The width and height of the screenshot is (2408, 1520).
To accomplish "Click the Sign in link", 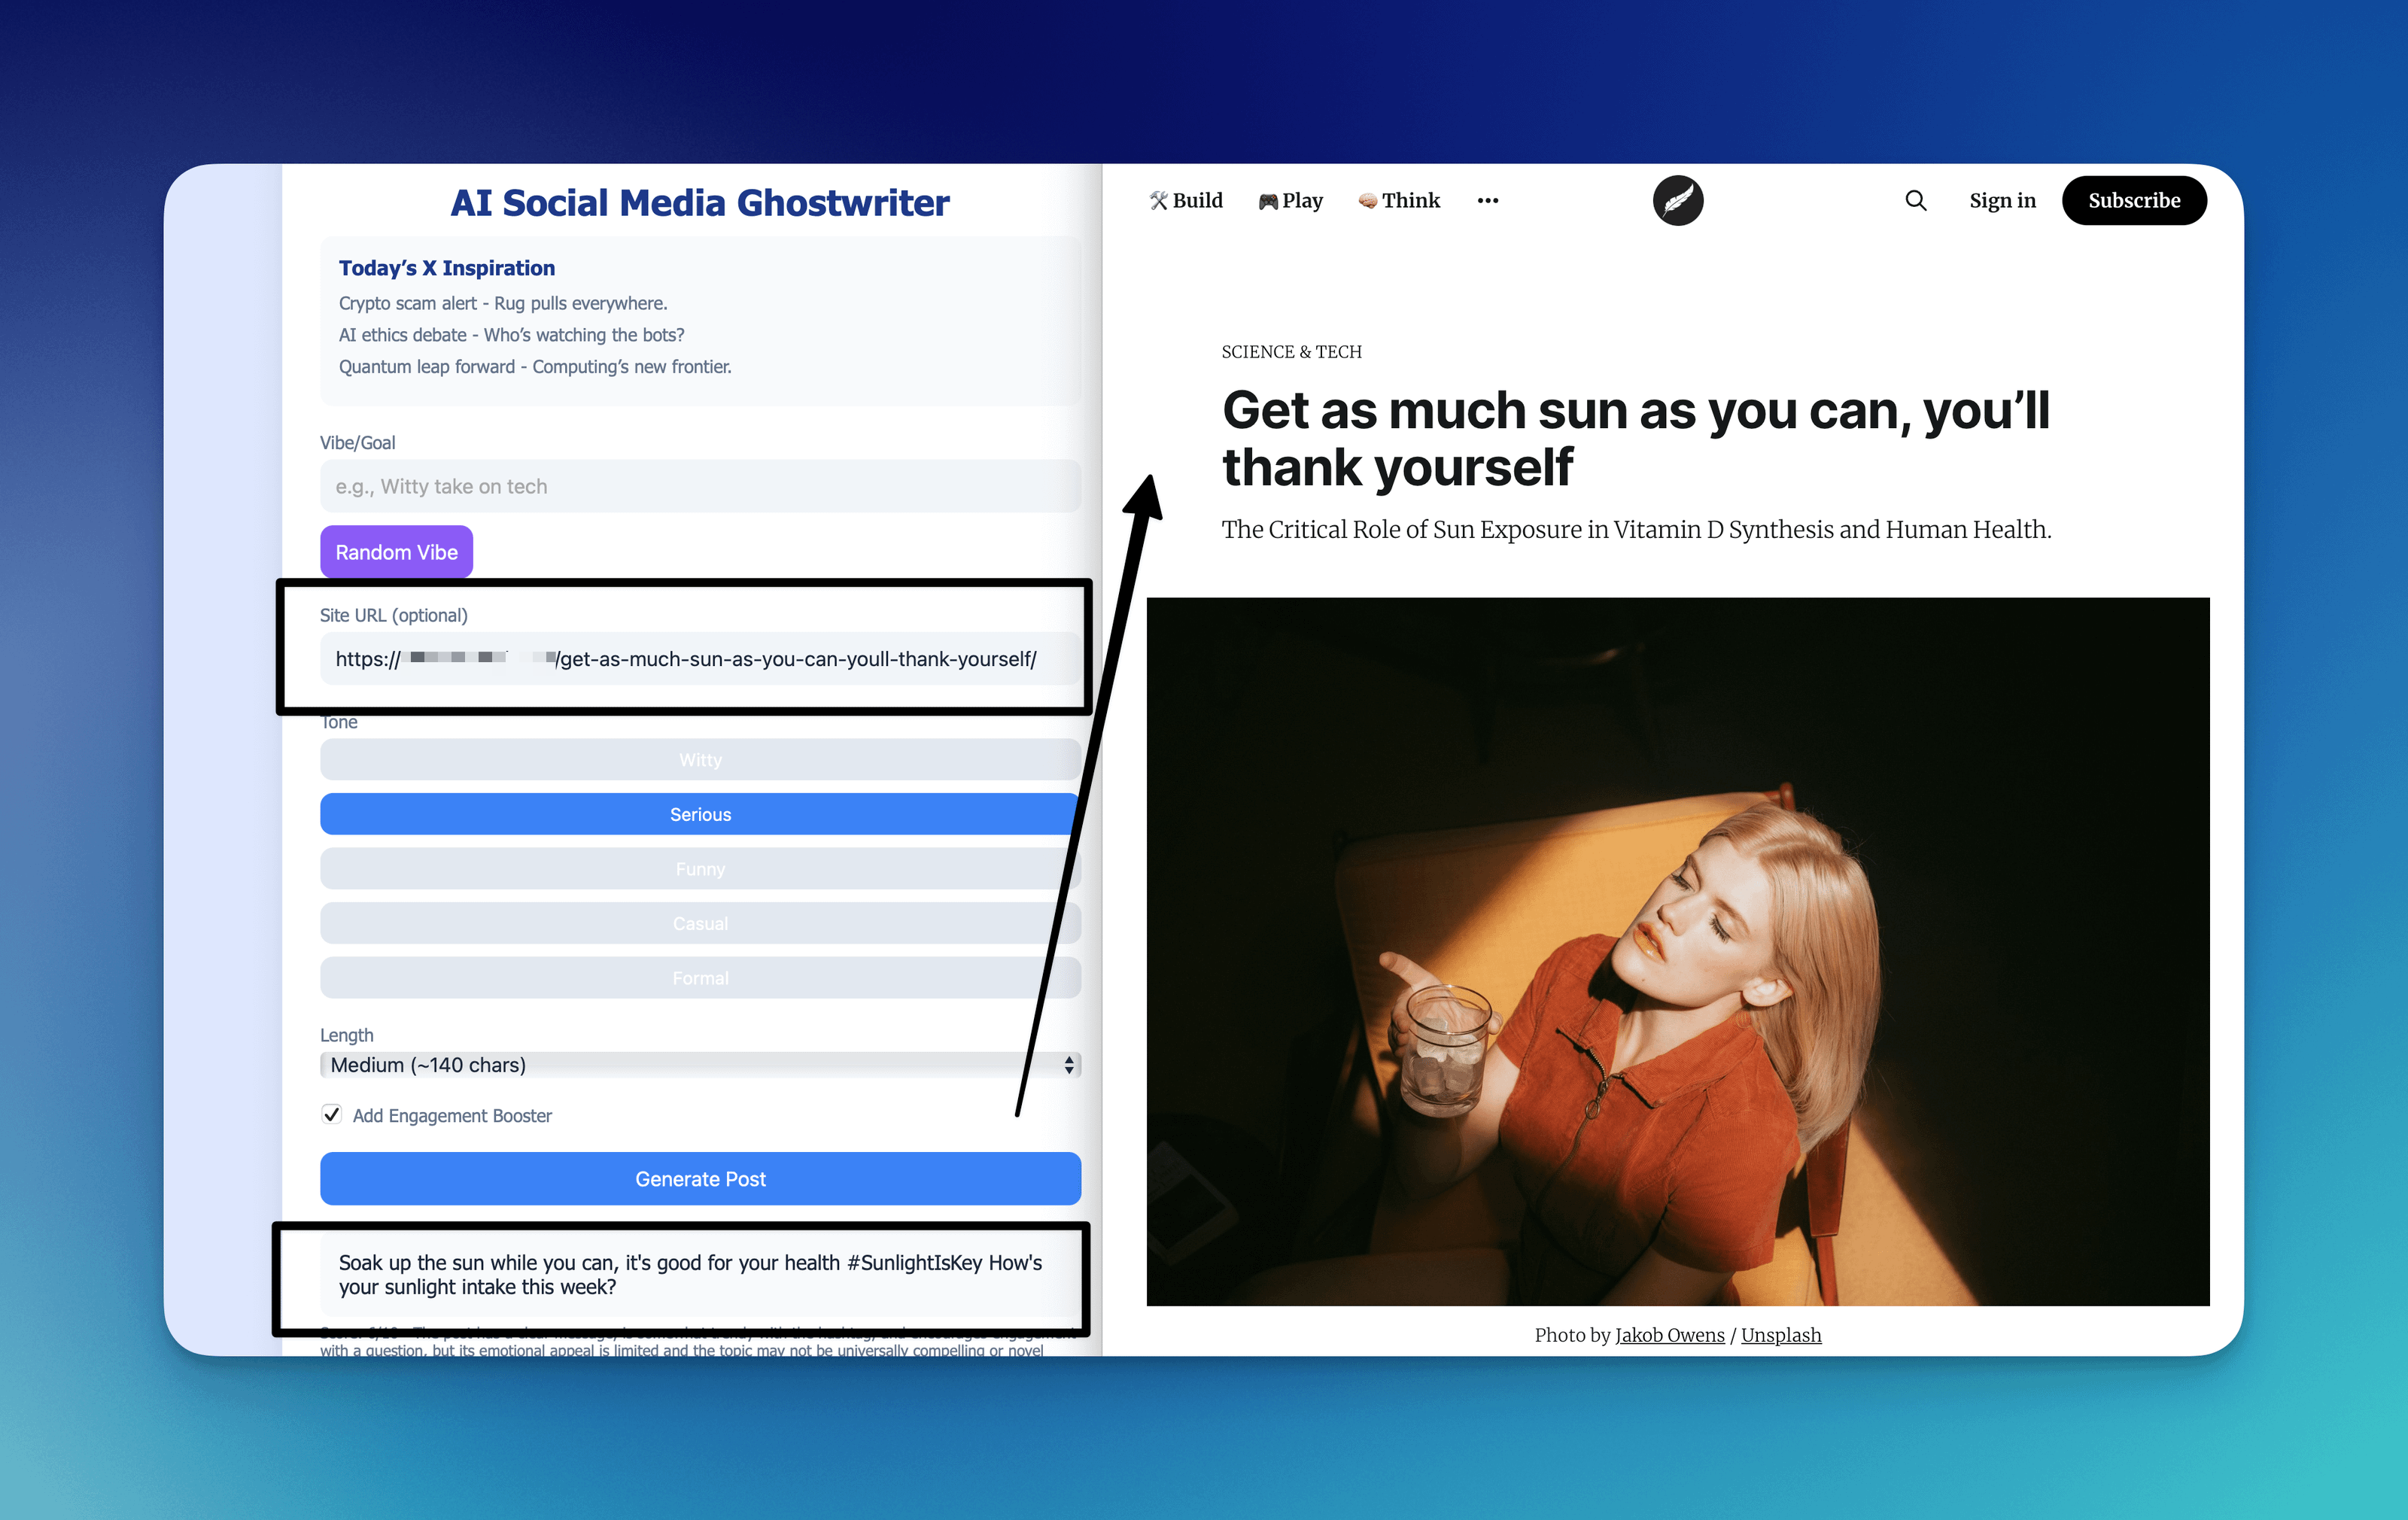I will click(2002, 201).
